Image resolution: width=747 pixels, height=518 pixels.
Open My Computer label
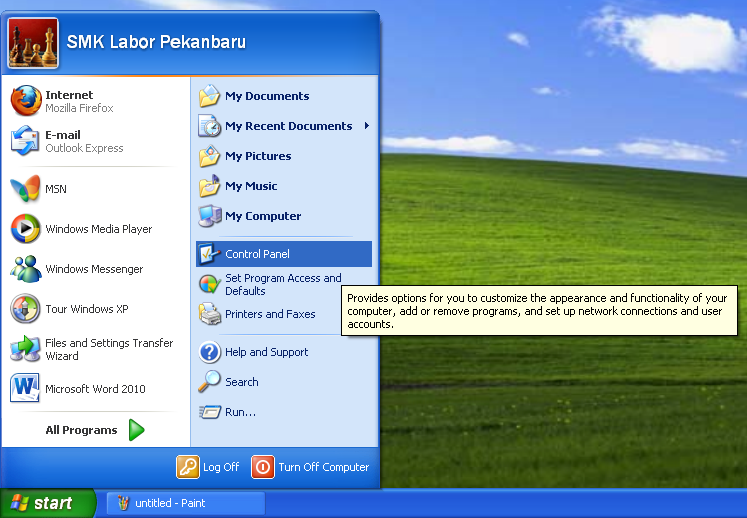[263, 216]
